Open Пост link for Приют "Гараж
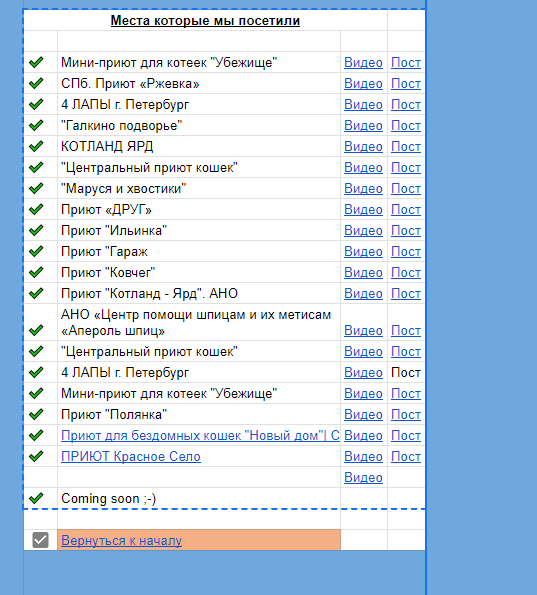This screenshot has height=595, width=537. click(x=406, y=252)
